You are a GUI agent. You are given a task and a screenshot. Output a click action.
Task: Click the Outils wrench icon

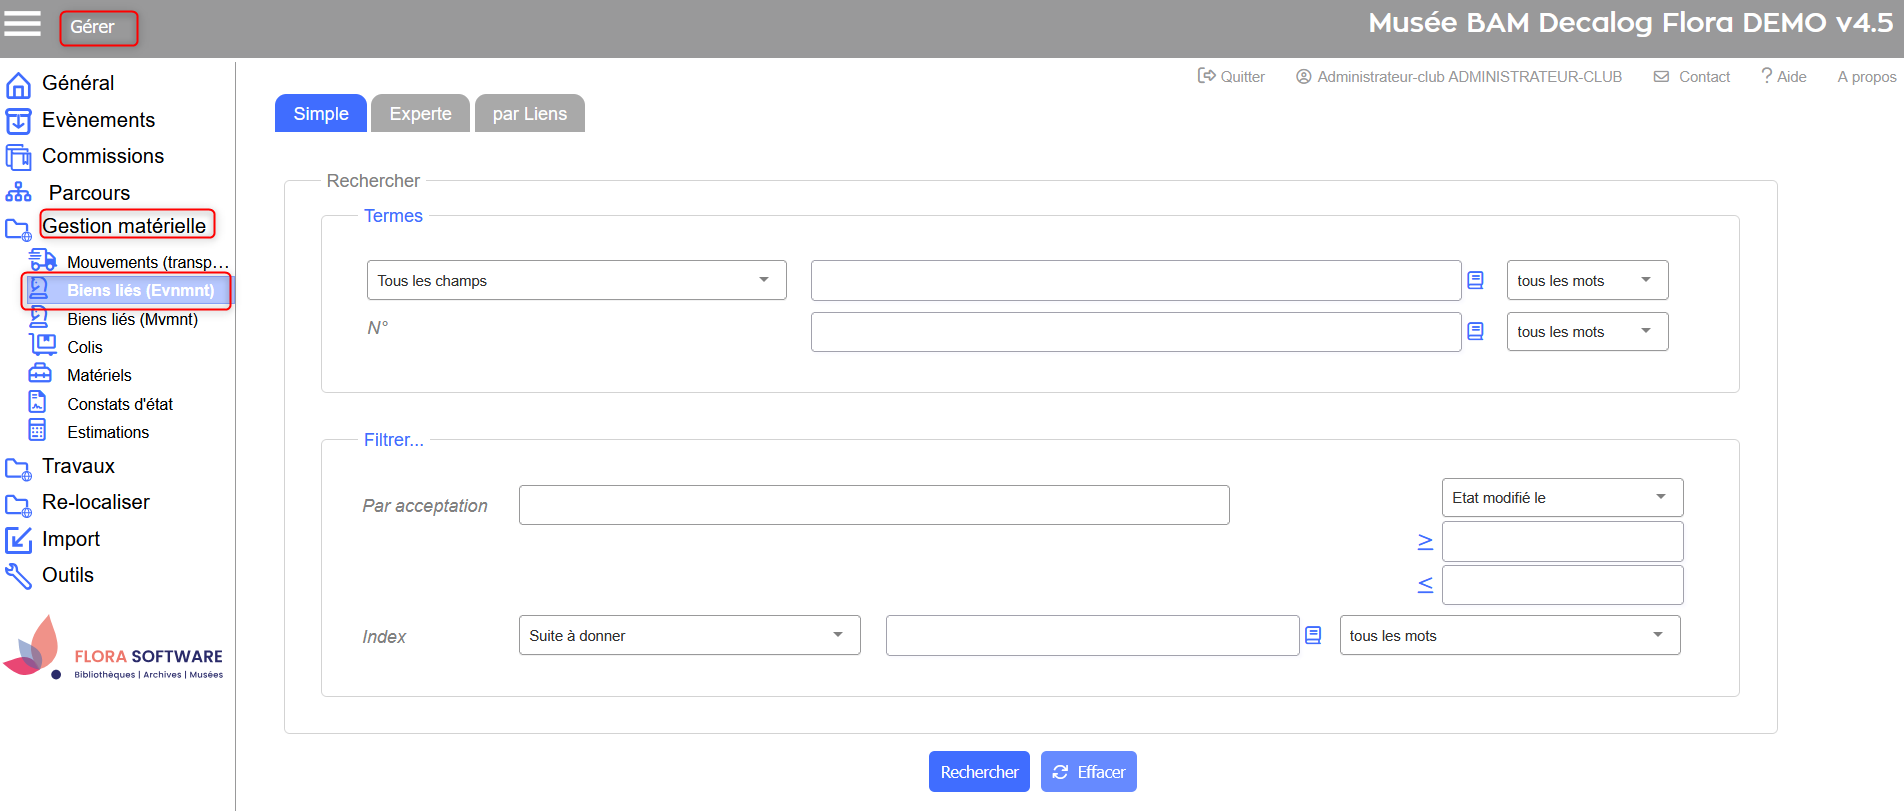pyautogui.click(x=18, y=576)
